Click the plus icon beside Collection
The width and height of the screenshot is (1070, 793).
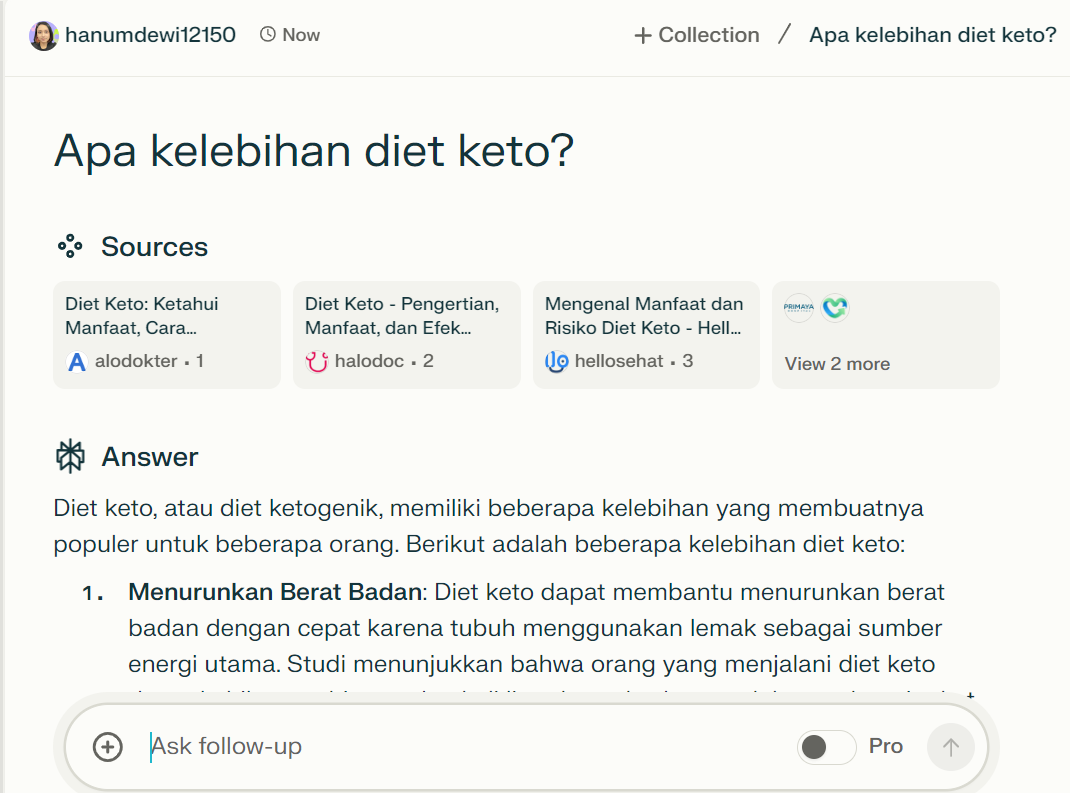click(643, 36)
